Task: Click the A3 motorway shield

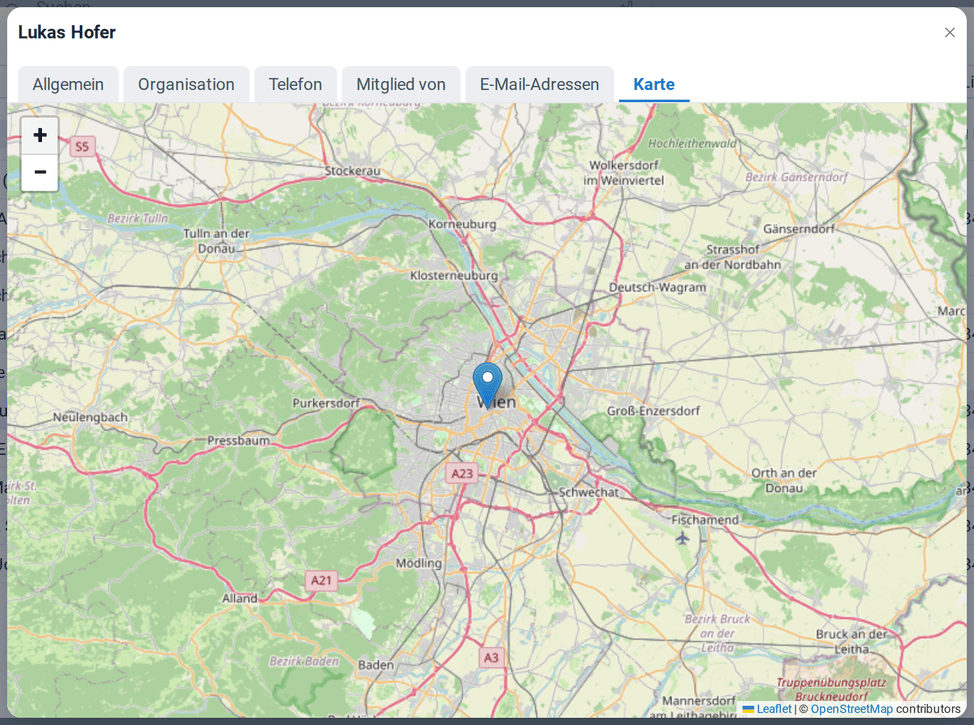Action: [x=491, y=658]
